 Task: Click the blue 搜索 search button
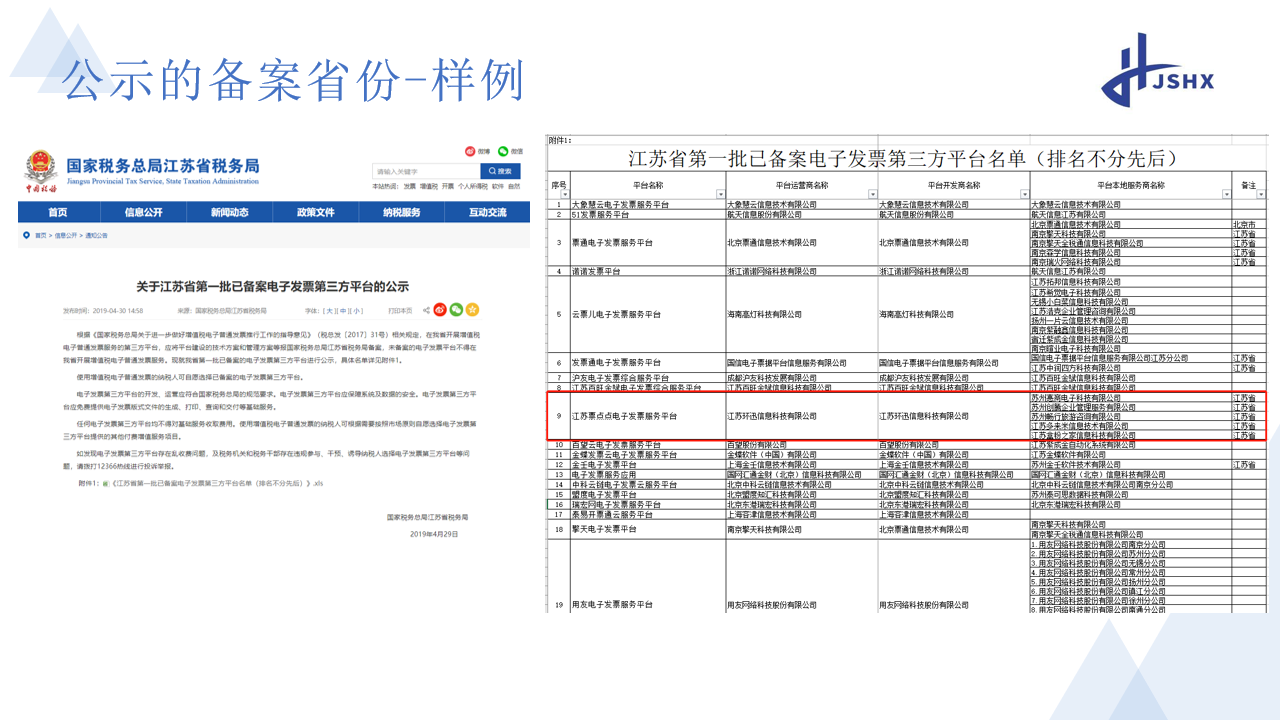(x=501, y=171)
